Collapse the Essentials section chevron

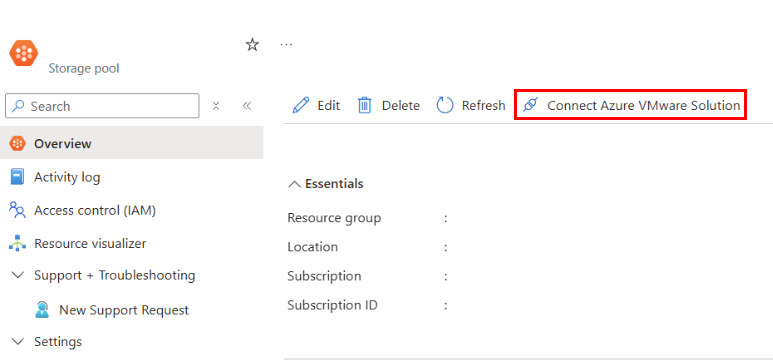click(294, 184)
